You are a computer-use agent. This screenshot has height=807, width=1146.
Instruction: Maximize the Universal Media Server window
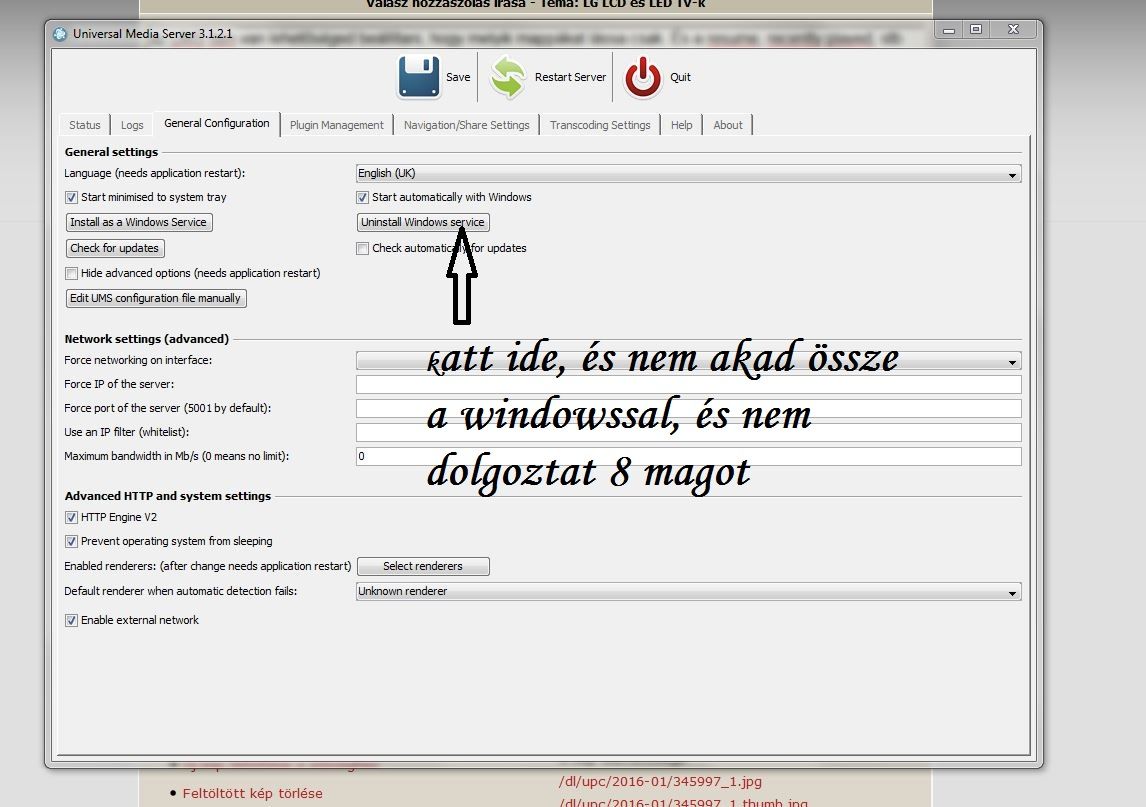(x=976, y=30)
